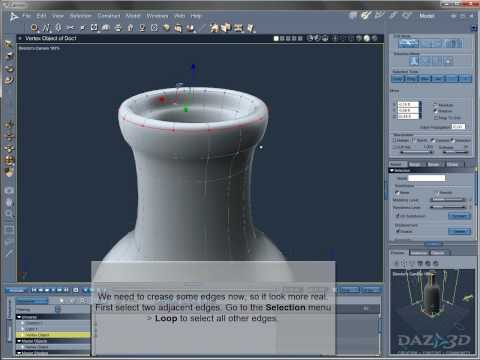
Task: Adjust the Modeling Level slider
Action: (448, 200)
